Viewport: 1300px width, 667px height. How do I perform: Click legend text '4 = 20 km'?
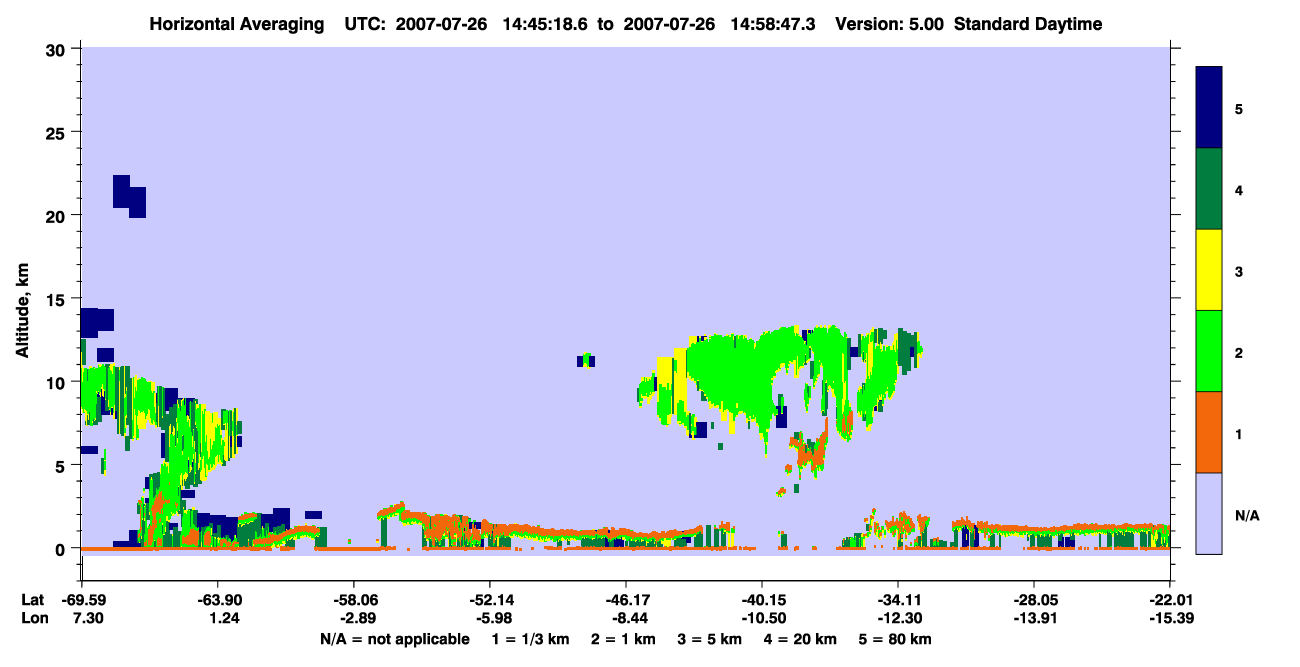802,639
